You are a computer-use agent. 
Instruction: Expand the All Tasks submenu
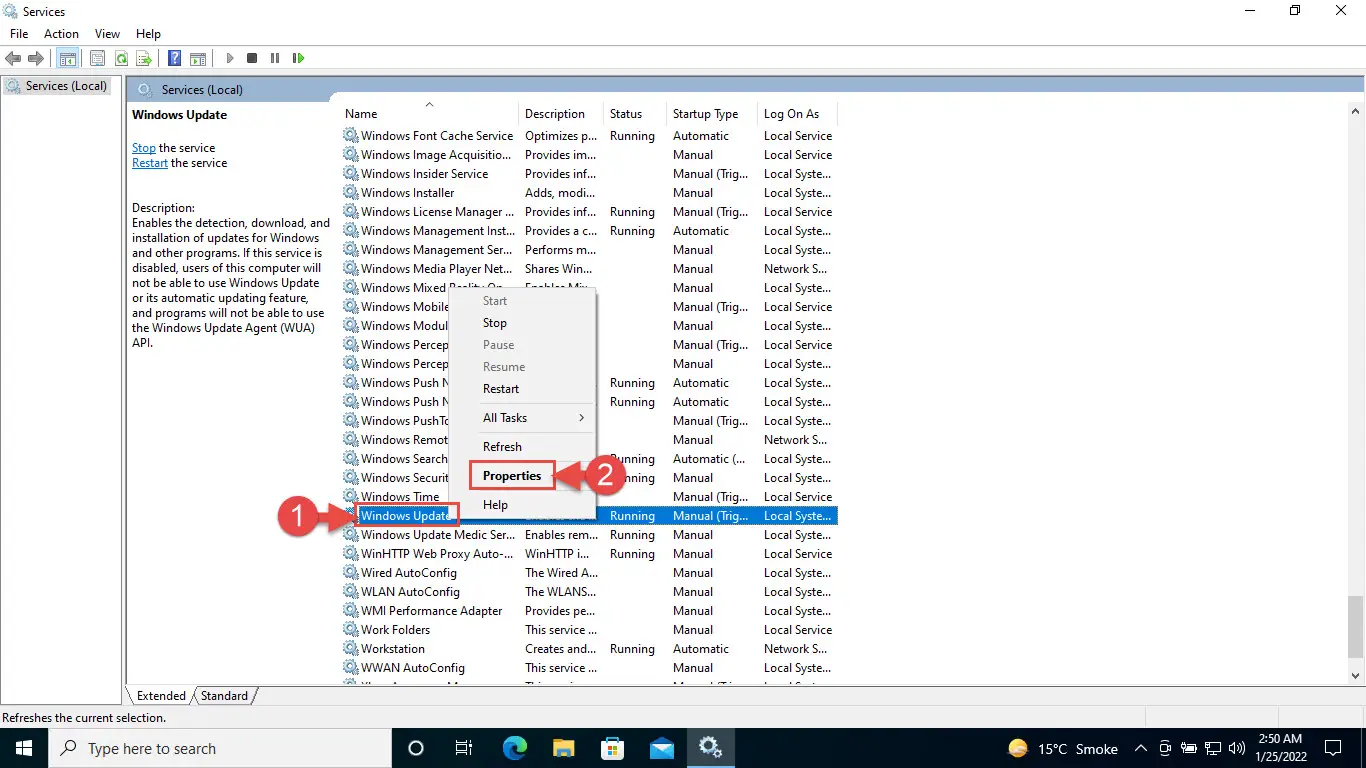coord(535,418)
